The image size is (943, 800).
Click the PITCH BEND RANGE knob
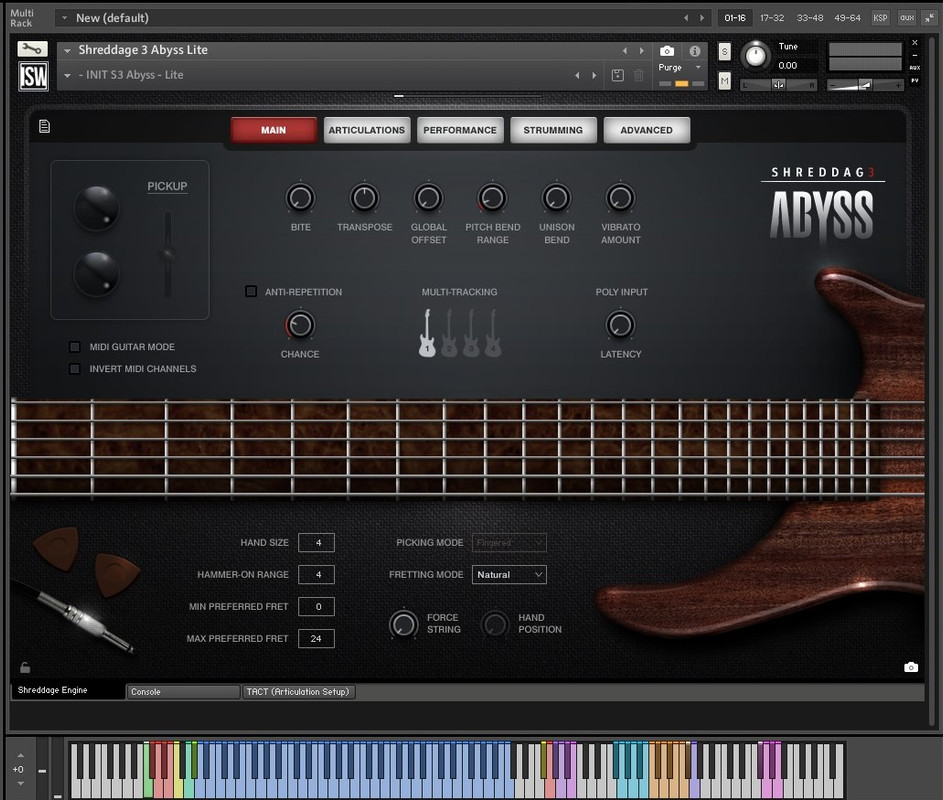493,197
